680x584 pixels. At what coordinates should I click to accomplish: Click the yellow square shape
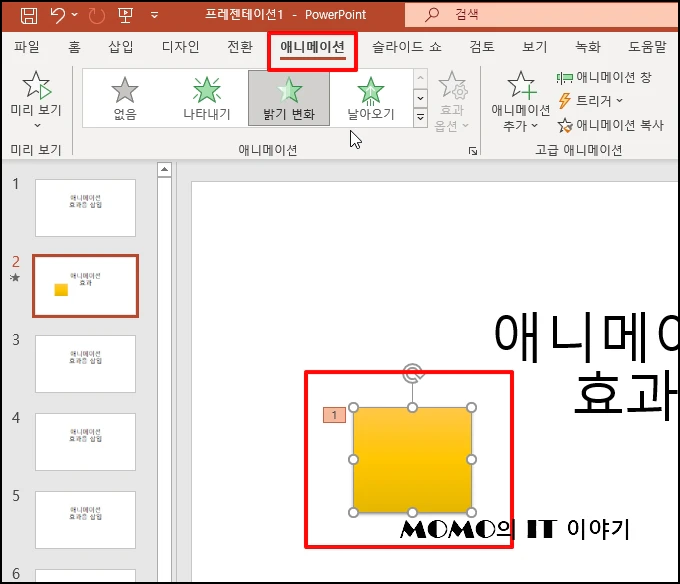click(x=412, y=460)
